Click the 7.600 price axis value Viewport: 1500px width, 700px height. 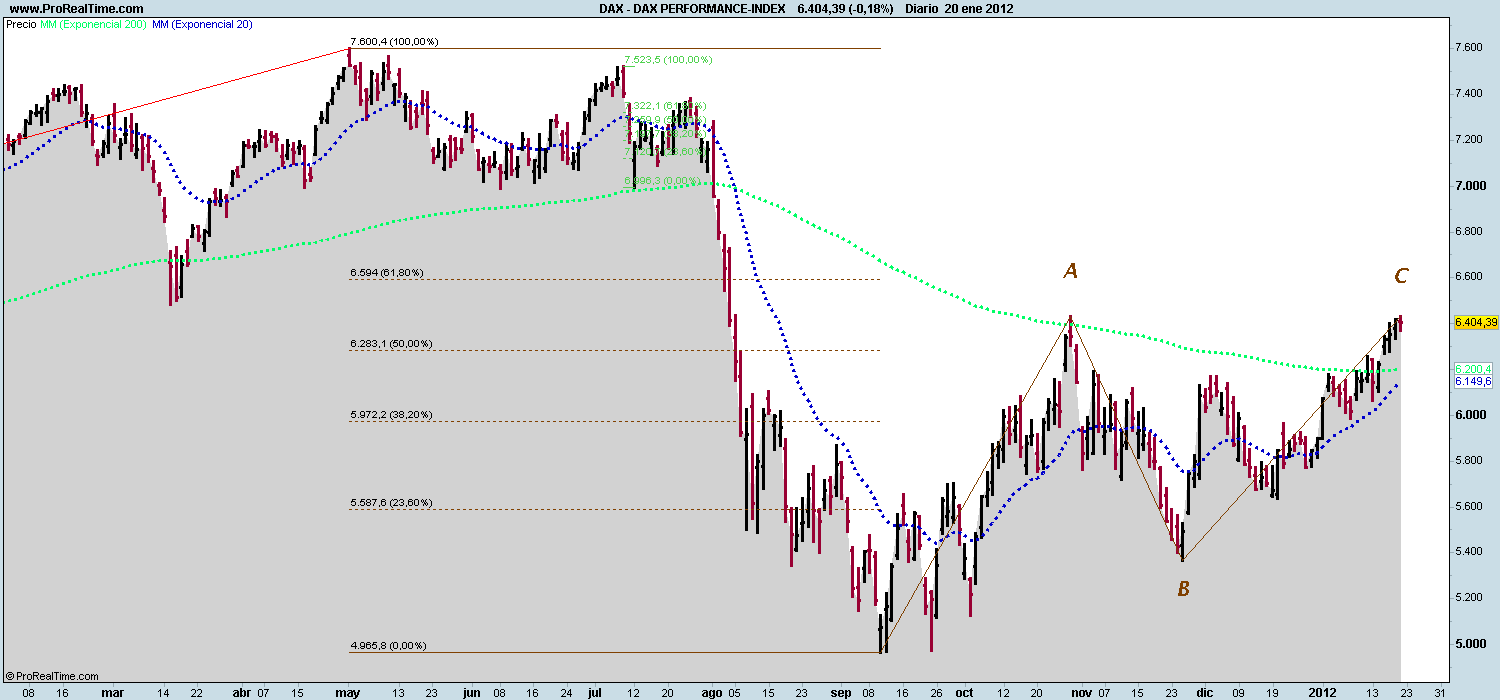point(1468,47)
